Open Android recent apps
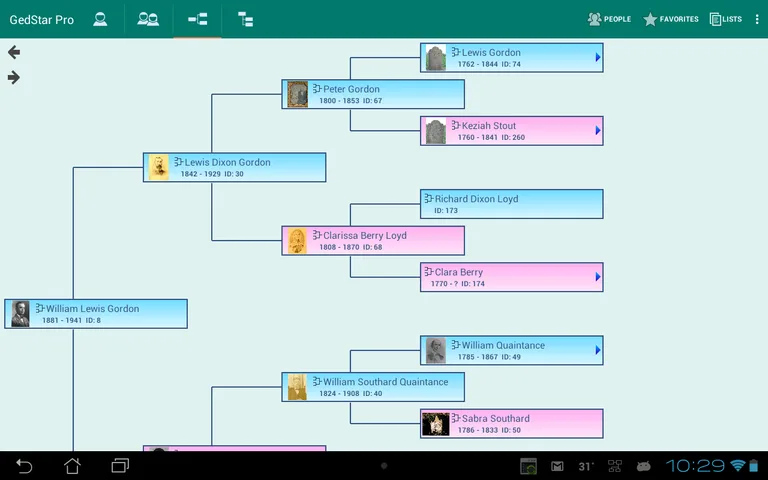768x480 pixels. click(120, 466)
